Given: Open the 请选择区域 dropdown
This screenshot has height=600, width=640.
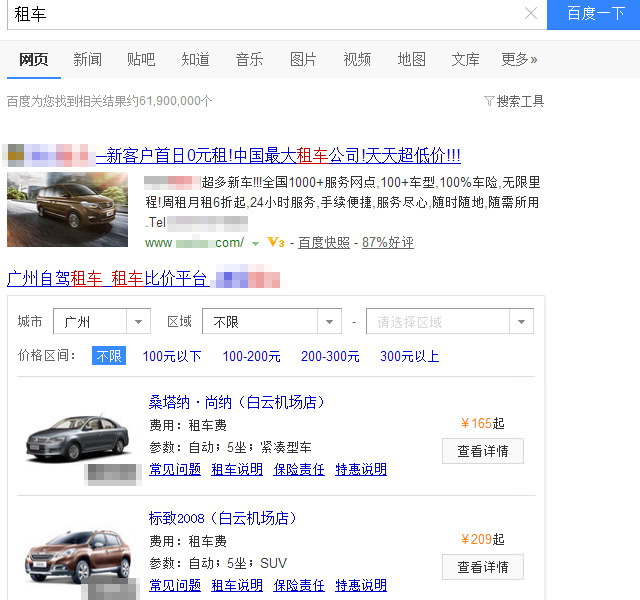Looking at the screenshot, I should (449, 321).
